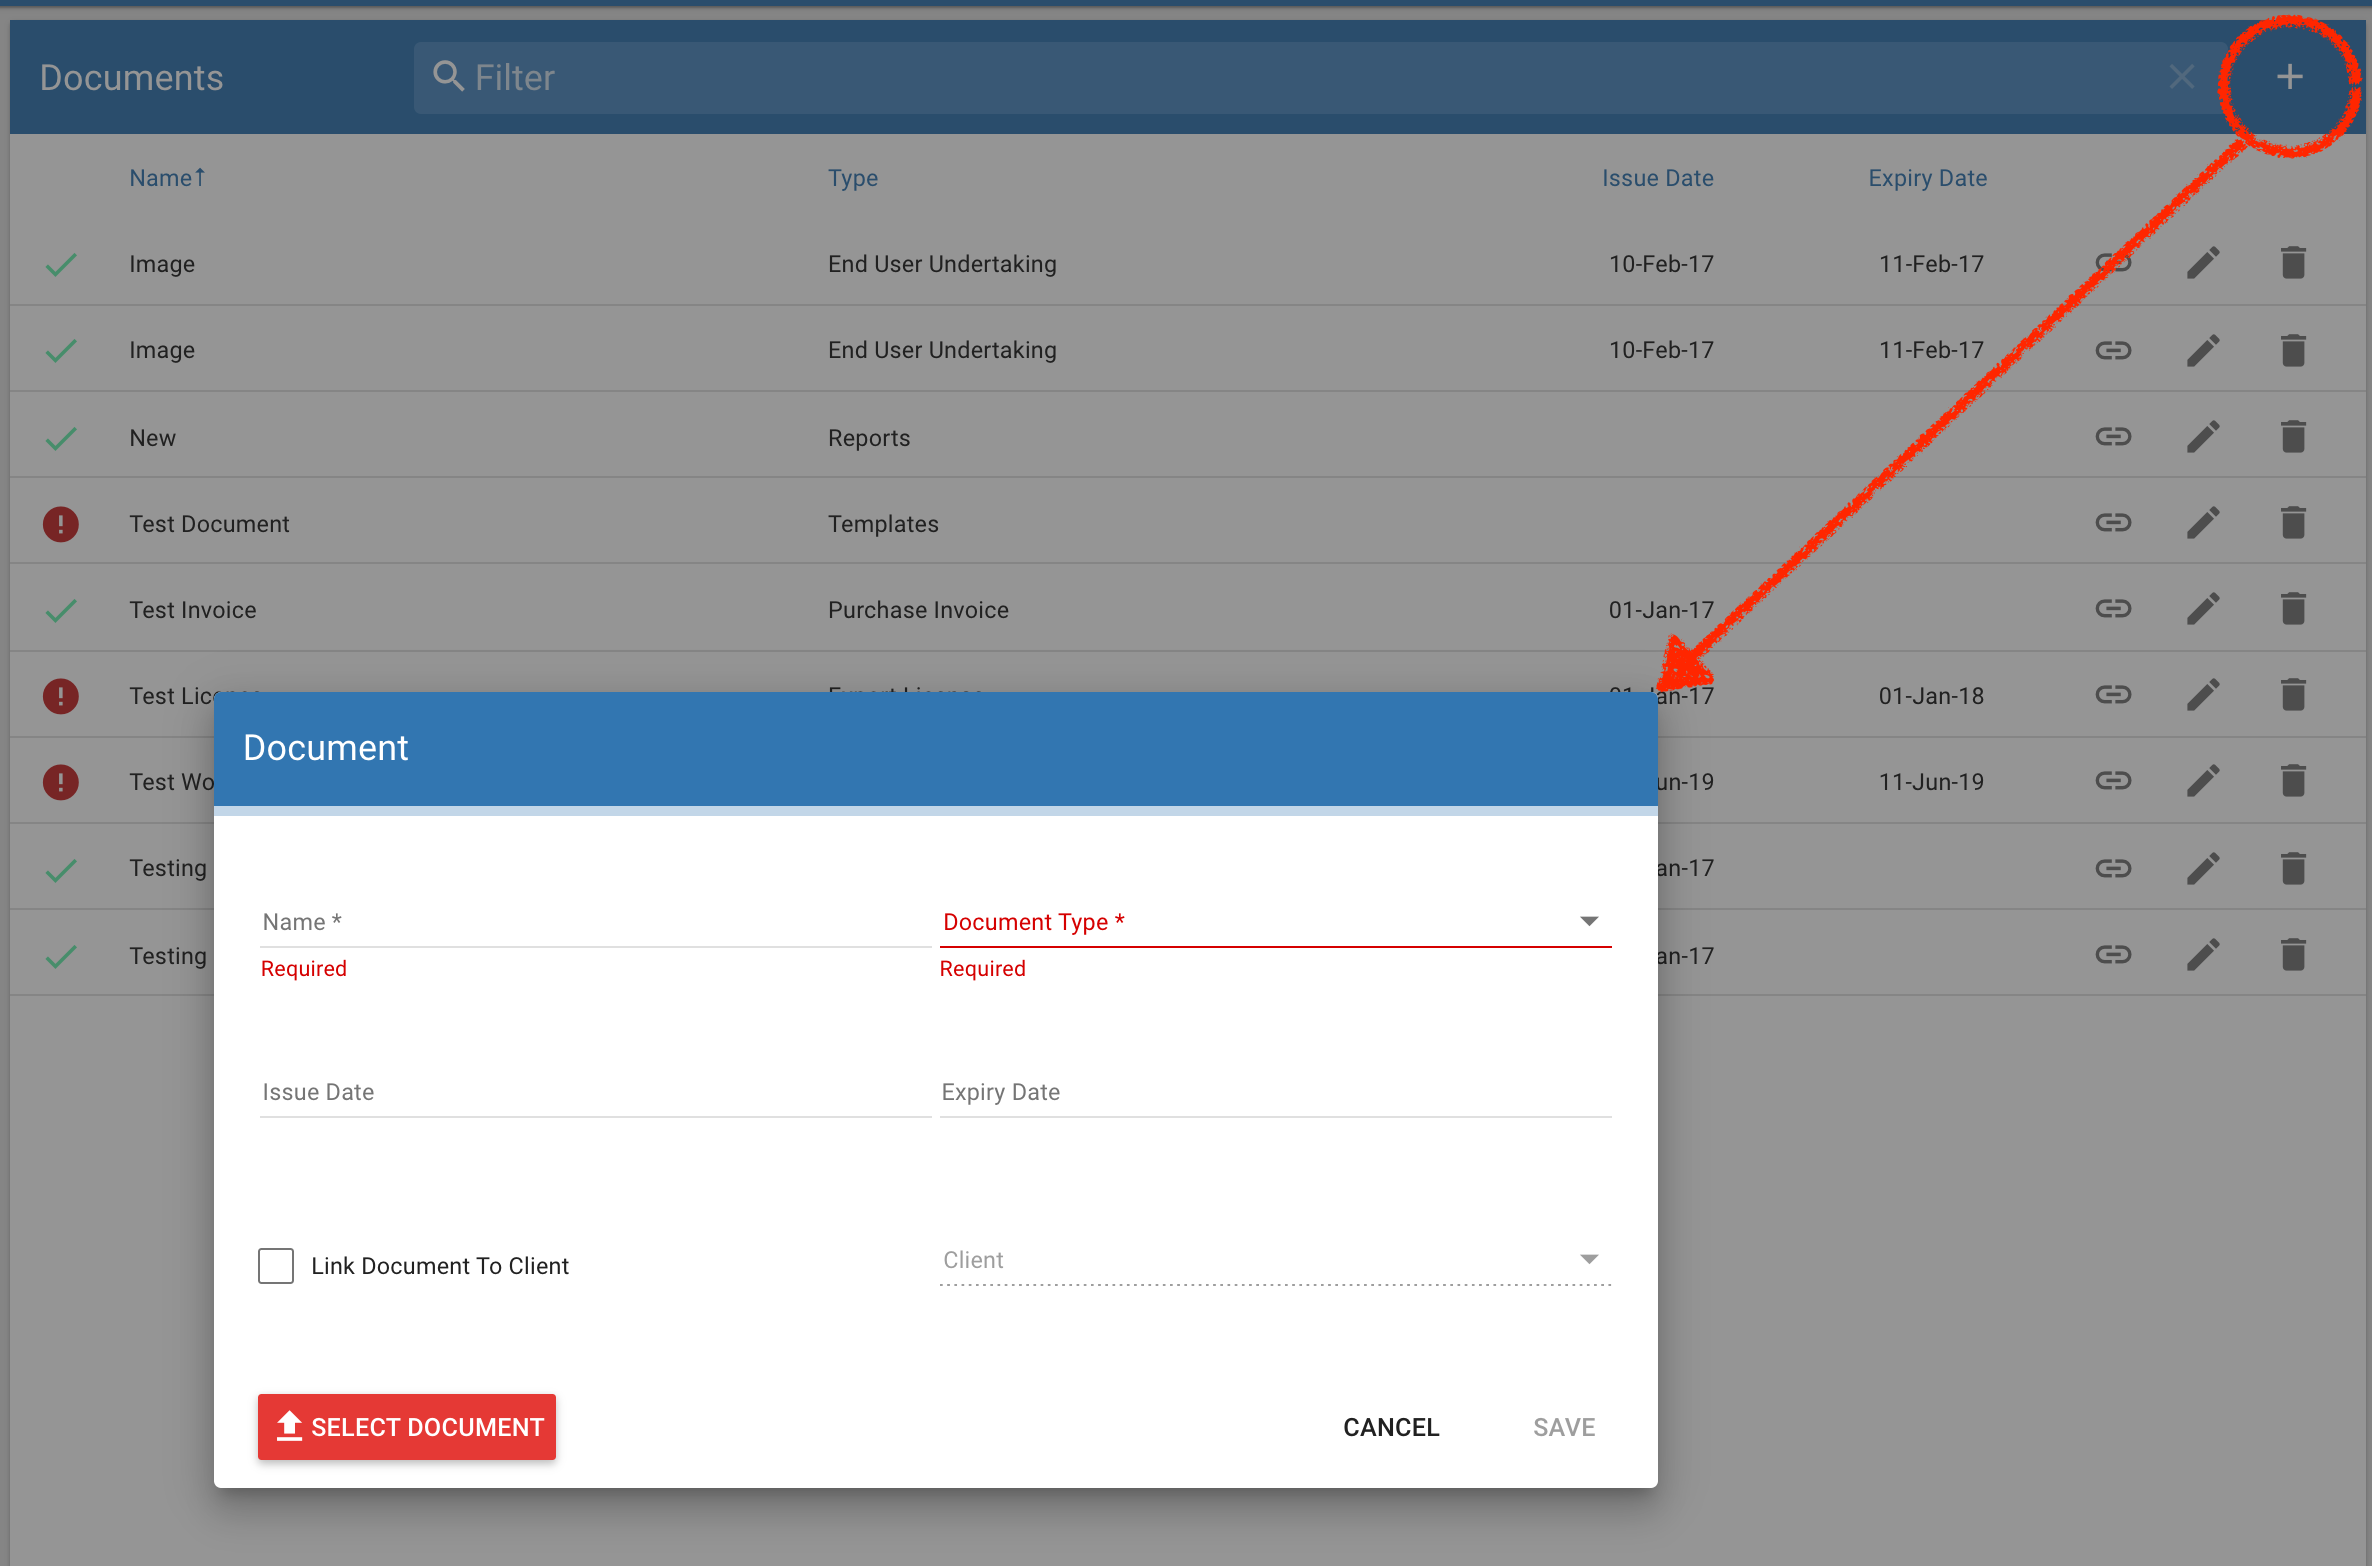Click link icon in 01-Jan-18 expiry row
This screenshot has height=1566, width=2372.
coord(2113,694)
